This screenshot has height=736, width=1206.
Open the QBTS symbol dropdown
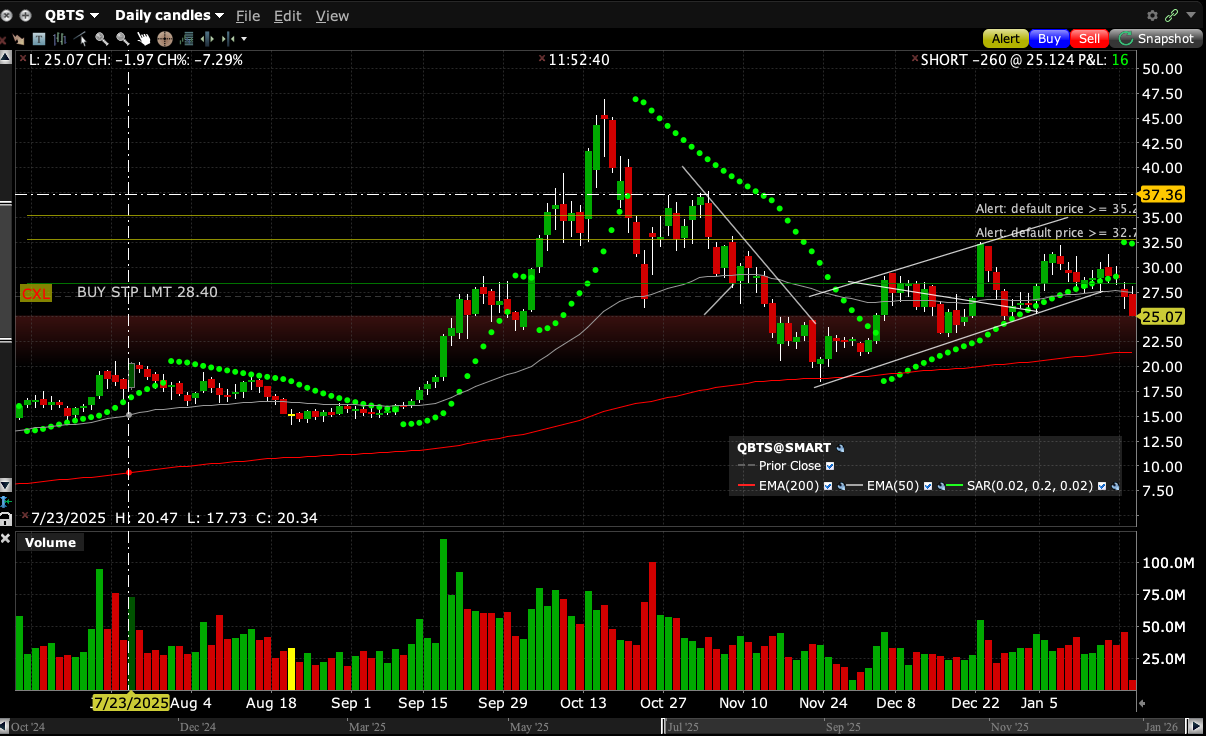coord(71,15)
